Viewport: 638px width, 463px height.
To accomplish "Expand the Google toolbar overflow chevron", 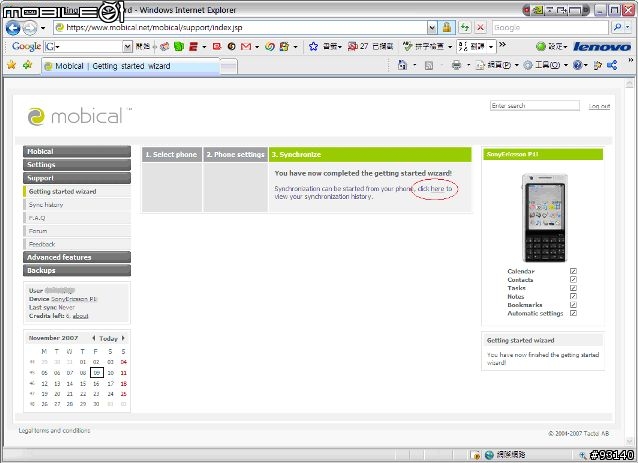I will [503, 45].
